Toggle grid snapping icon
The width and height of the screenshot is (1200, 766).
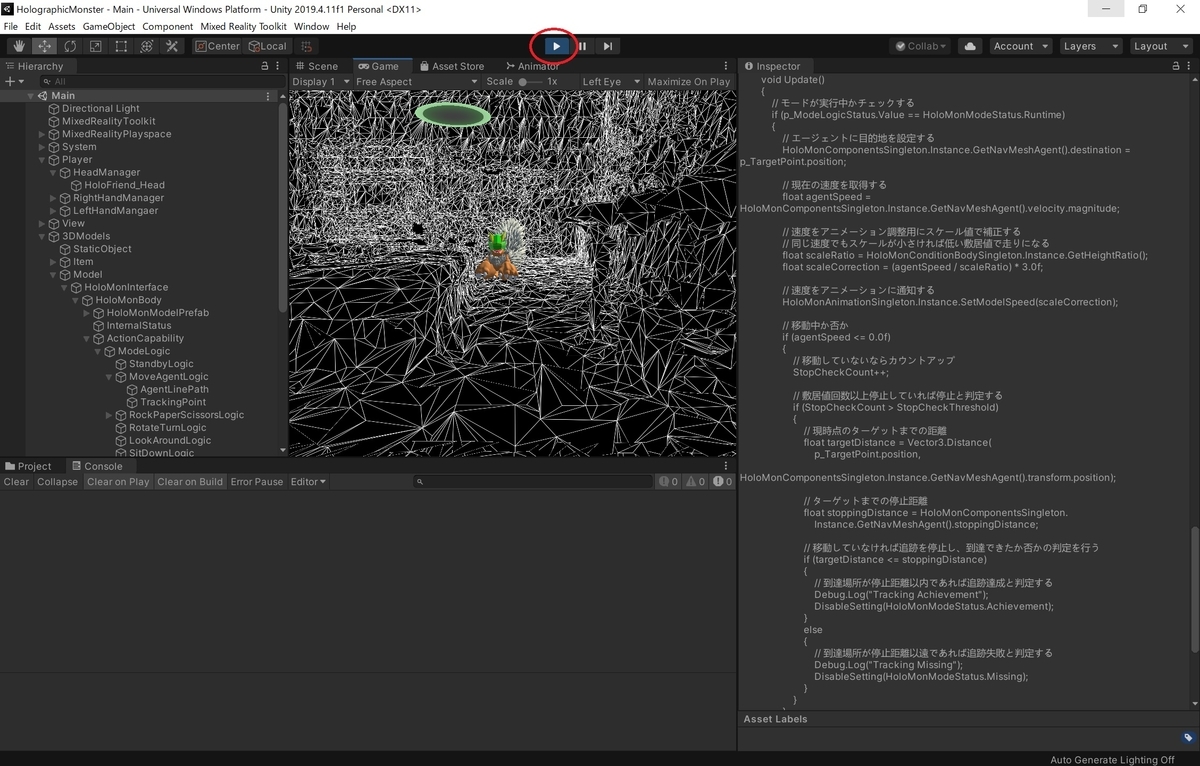click(x=307, y=46)
